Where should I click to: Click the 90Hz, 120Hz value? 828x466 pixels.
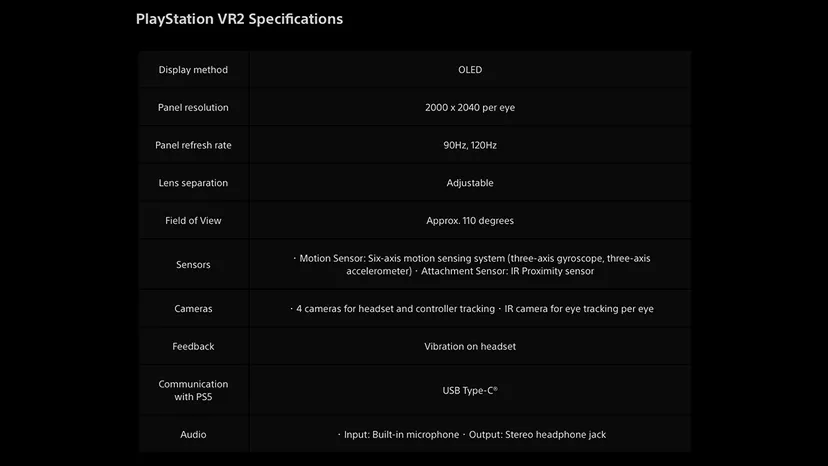pos(470,145)
